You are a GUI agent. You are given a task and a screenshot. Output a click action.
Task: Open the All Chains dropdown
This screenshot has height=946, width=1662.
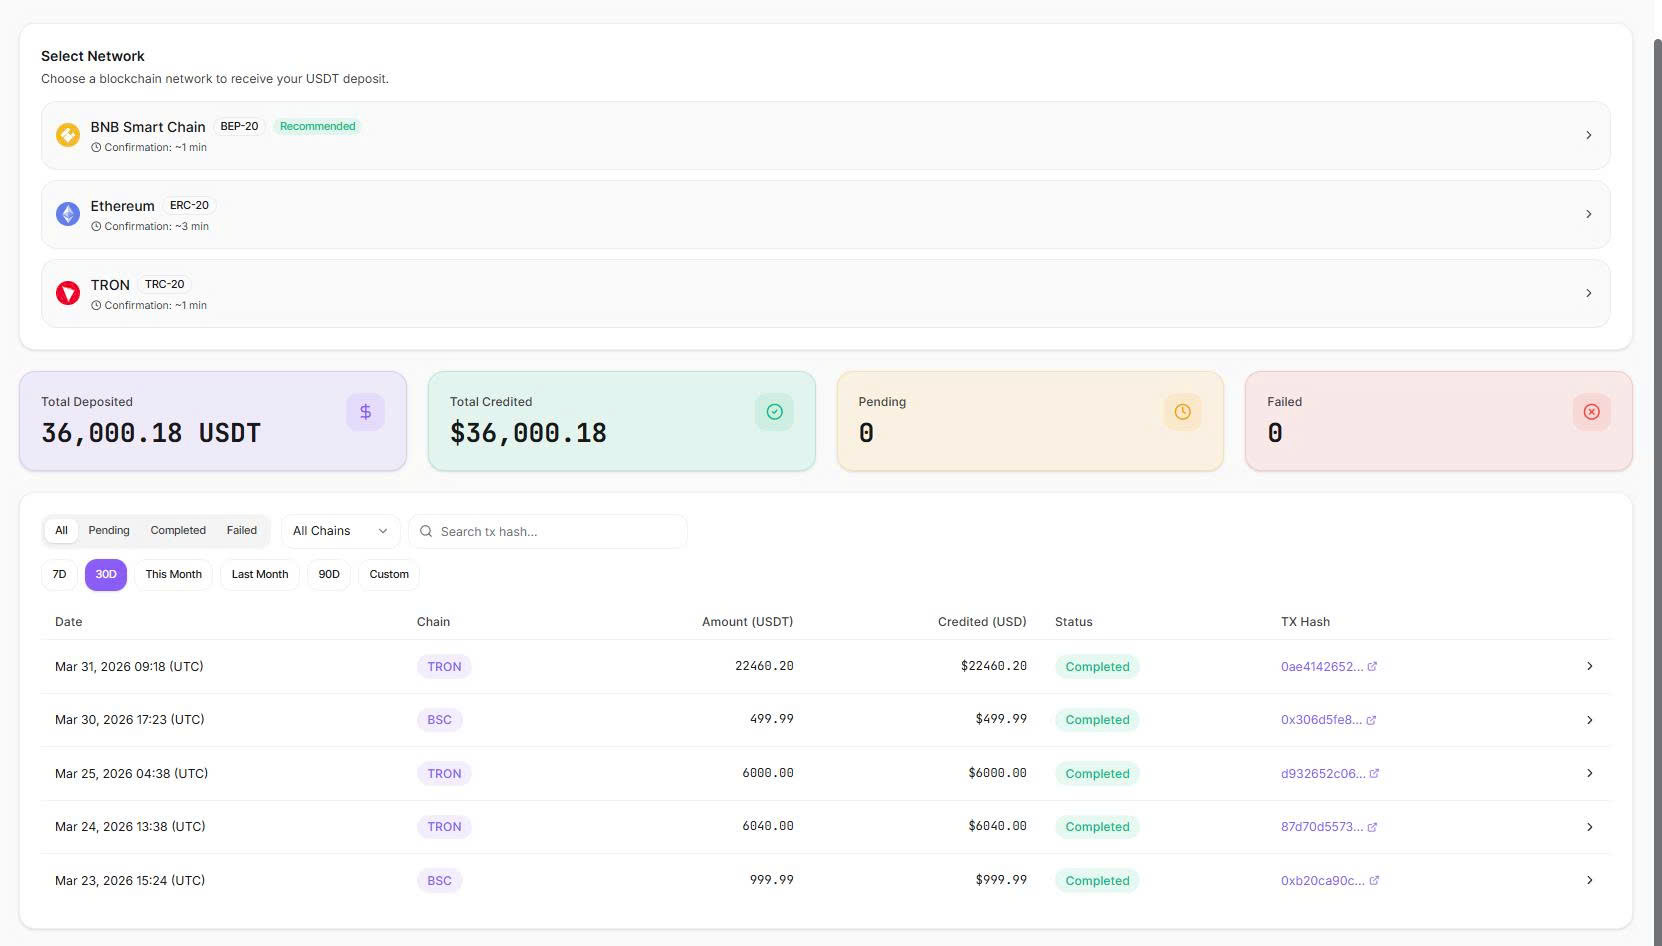[x=340, y=531]
